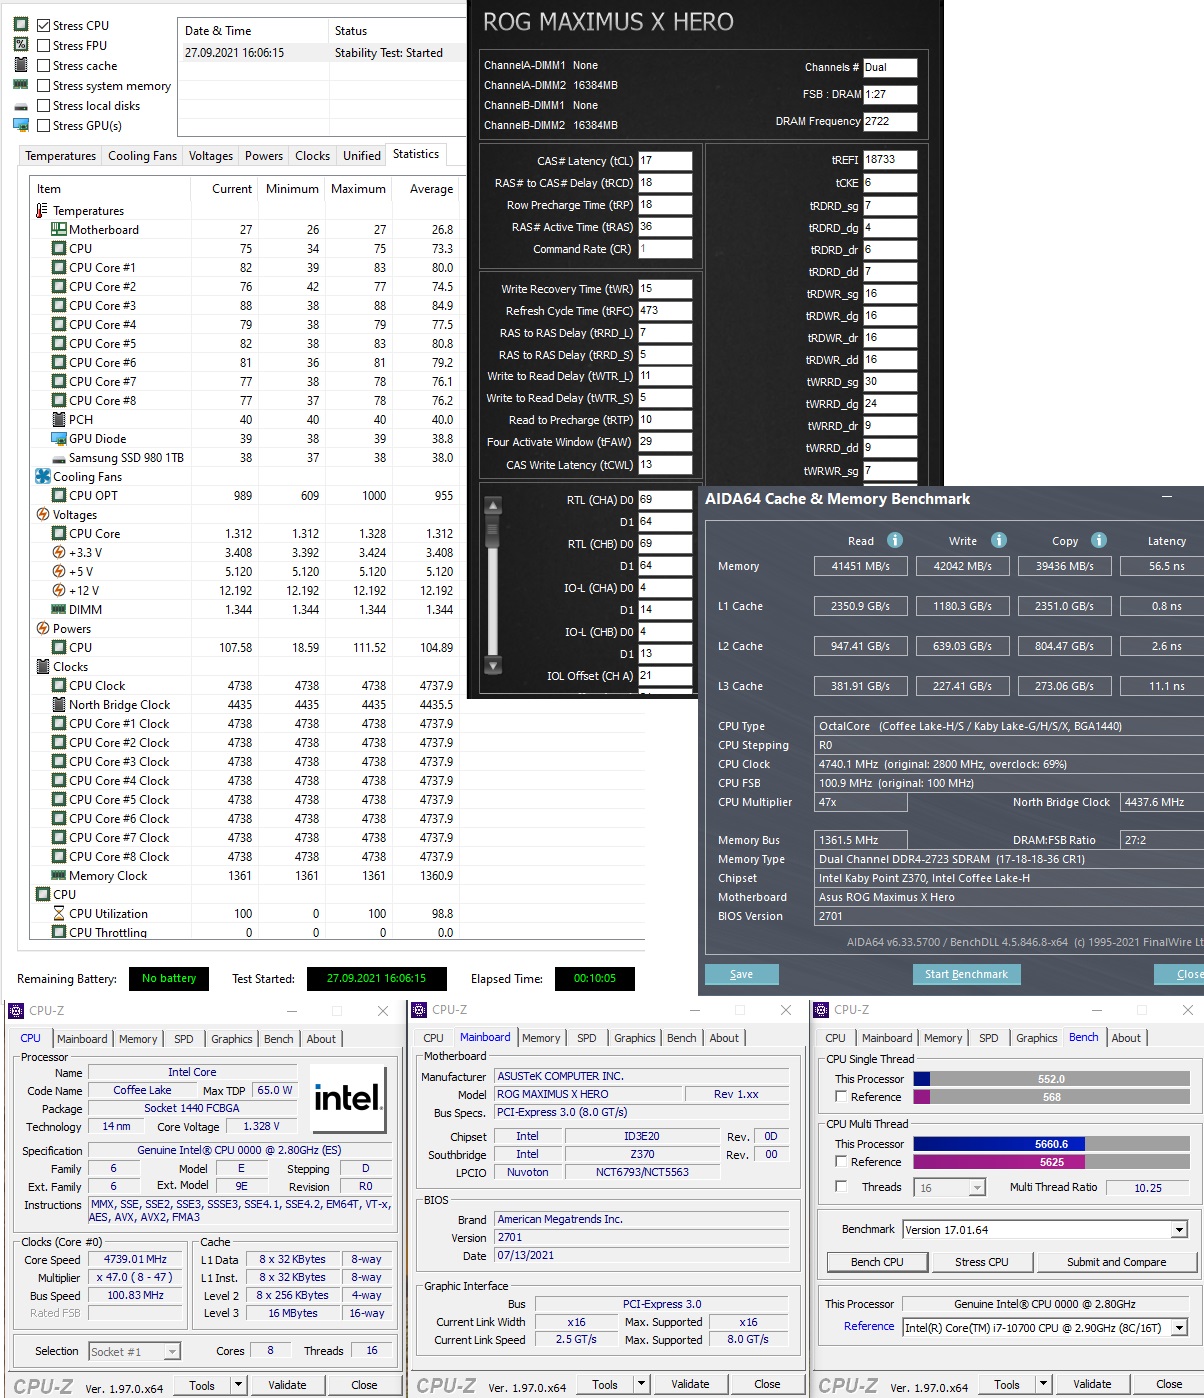This screenshot has width=1204, height=1398.
Task: Click the Stress local disks drive icon
Action: pos(20,106)
